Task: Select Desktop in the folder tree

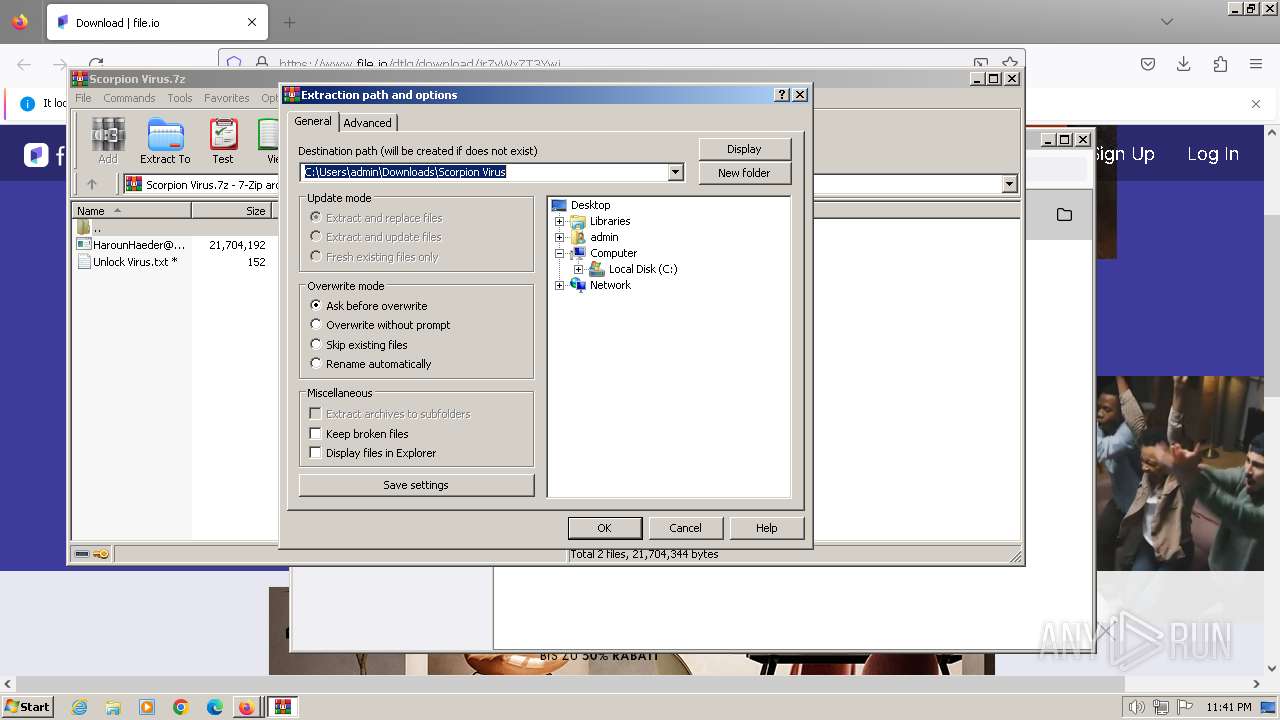Action: click(590, 205)
